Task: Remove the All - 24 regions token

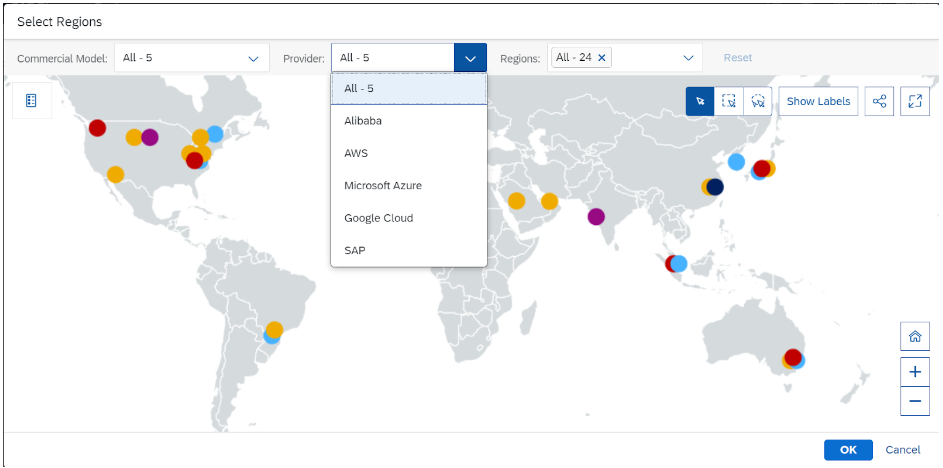Action: click(601, 58)
